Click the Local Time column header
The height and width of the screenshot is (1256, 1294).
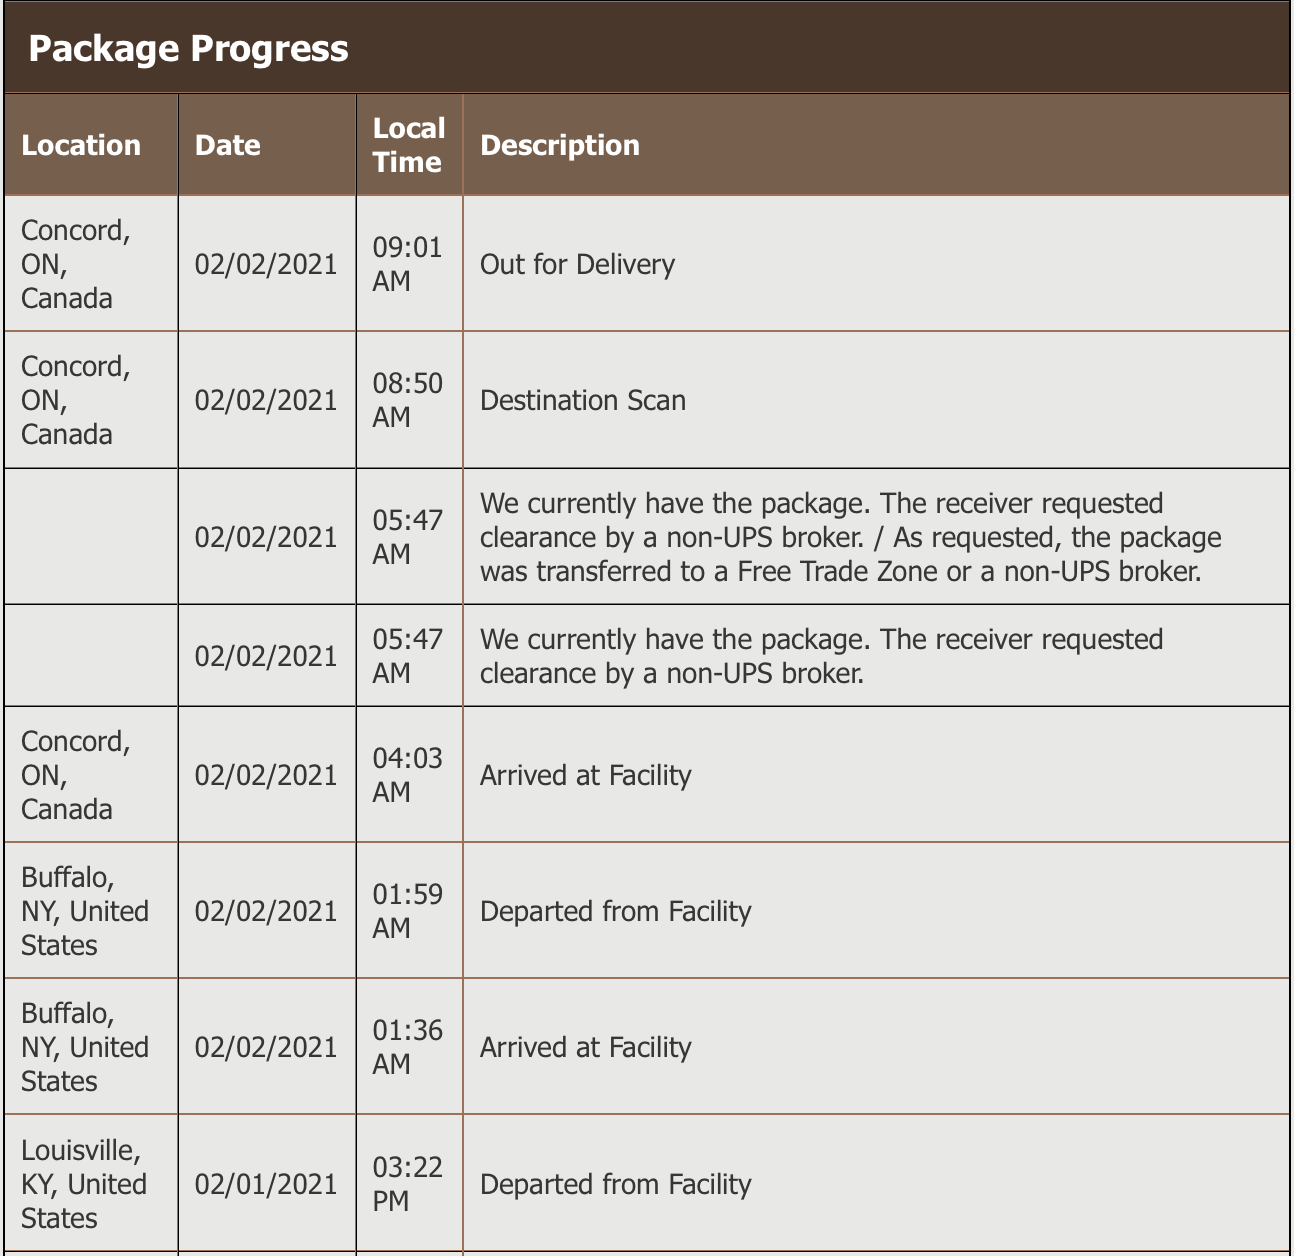408,145
